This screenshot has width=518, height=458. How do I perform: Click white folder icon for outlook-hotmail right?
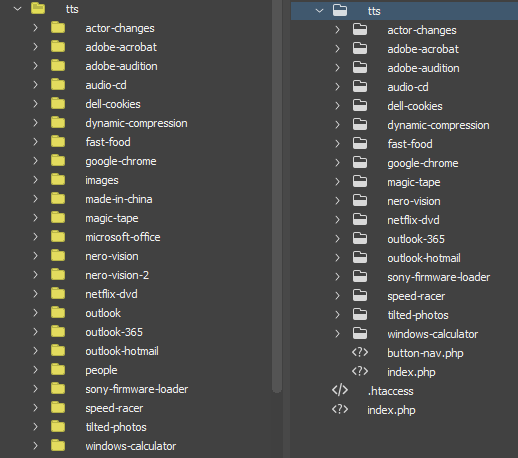tap(360, 258)
